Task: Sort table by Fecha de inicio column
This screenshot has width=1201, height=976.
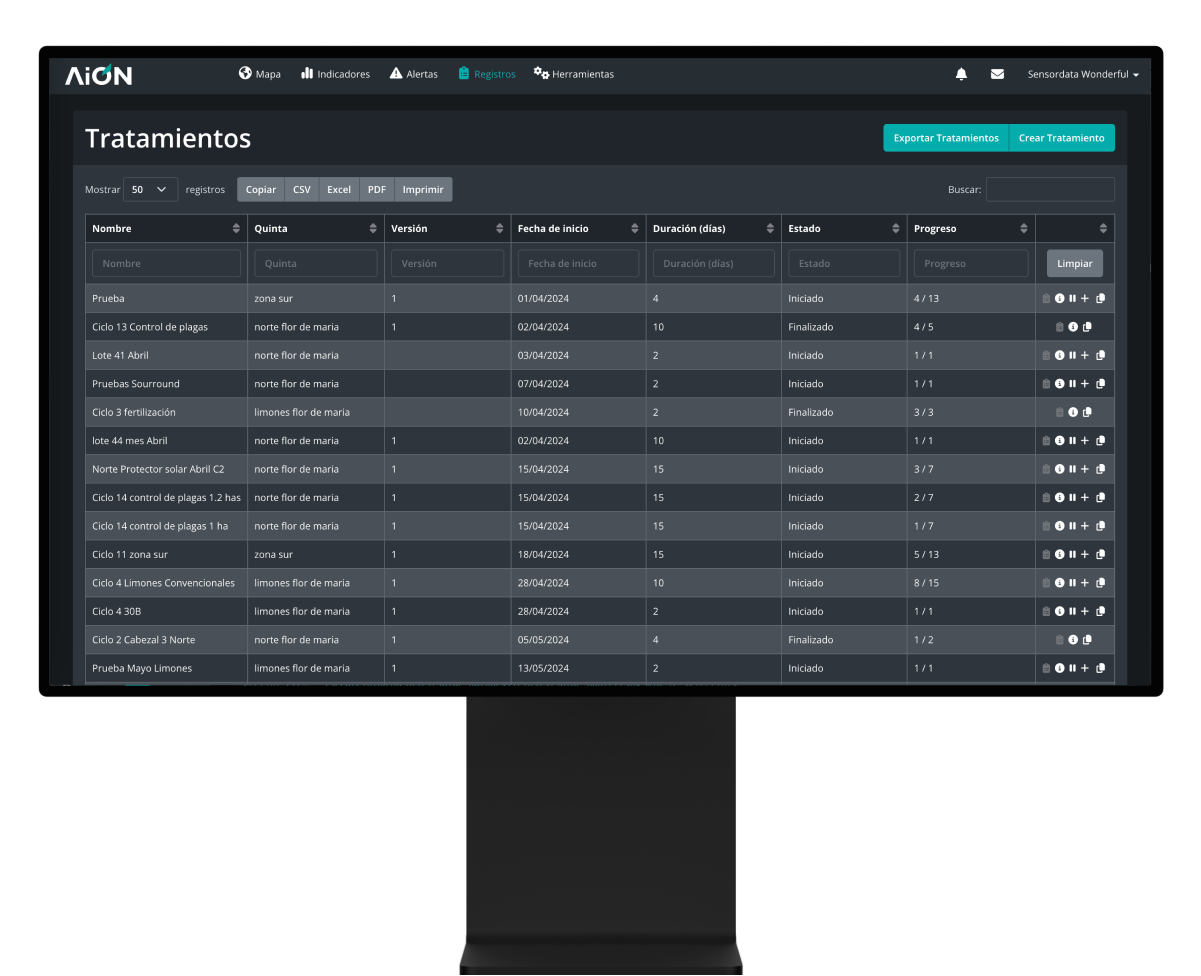Action: pyautogui.click(x=634, y=229)
